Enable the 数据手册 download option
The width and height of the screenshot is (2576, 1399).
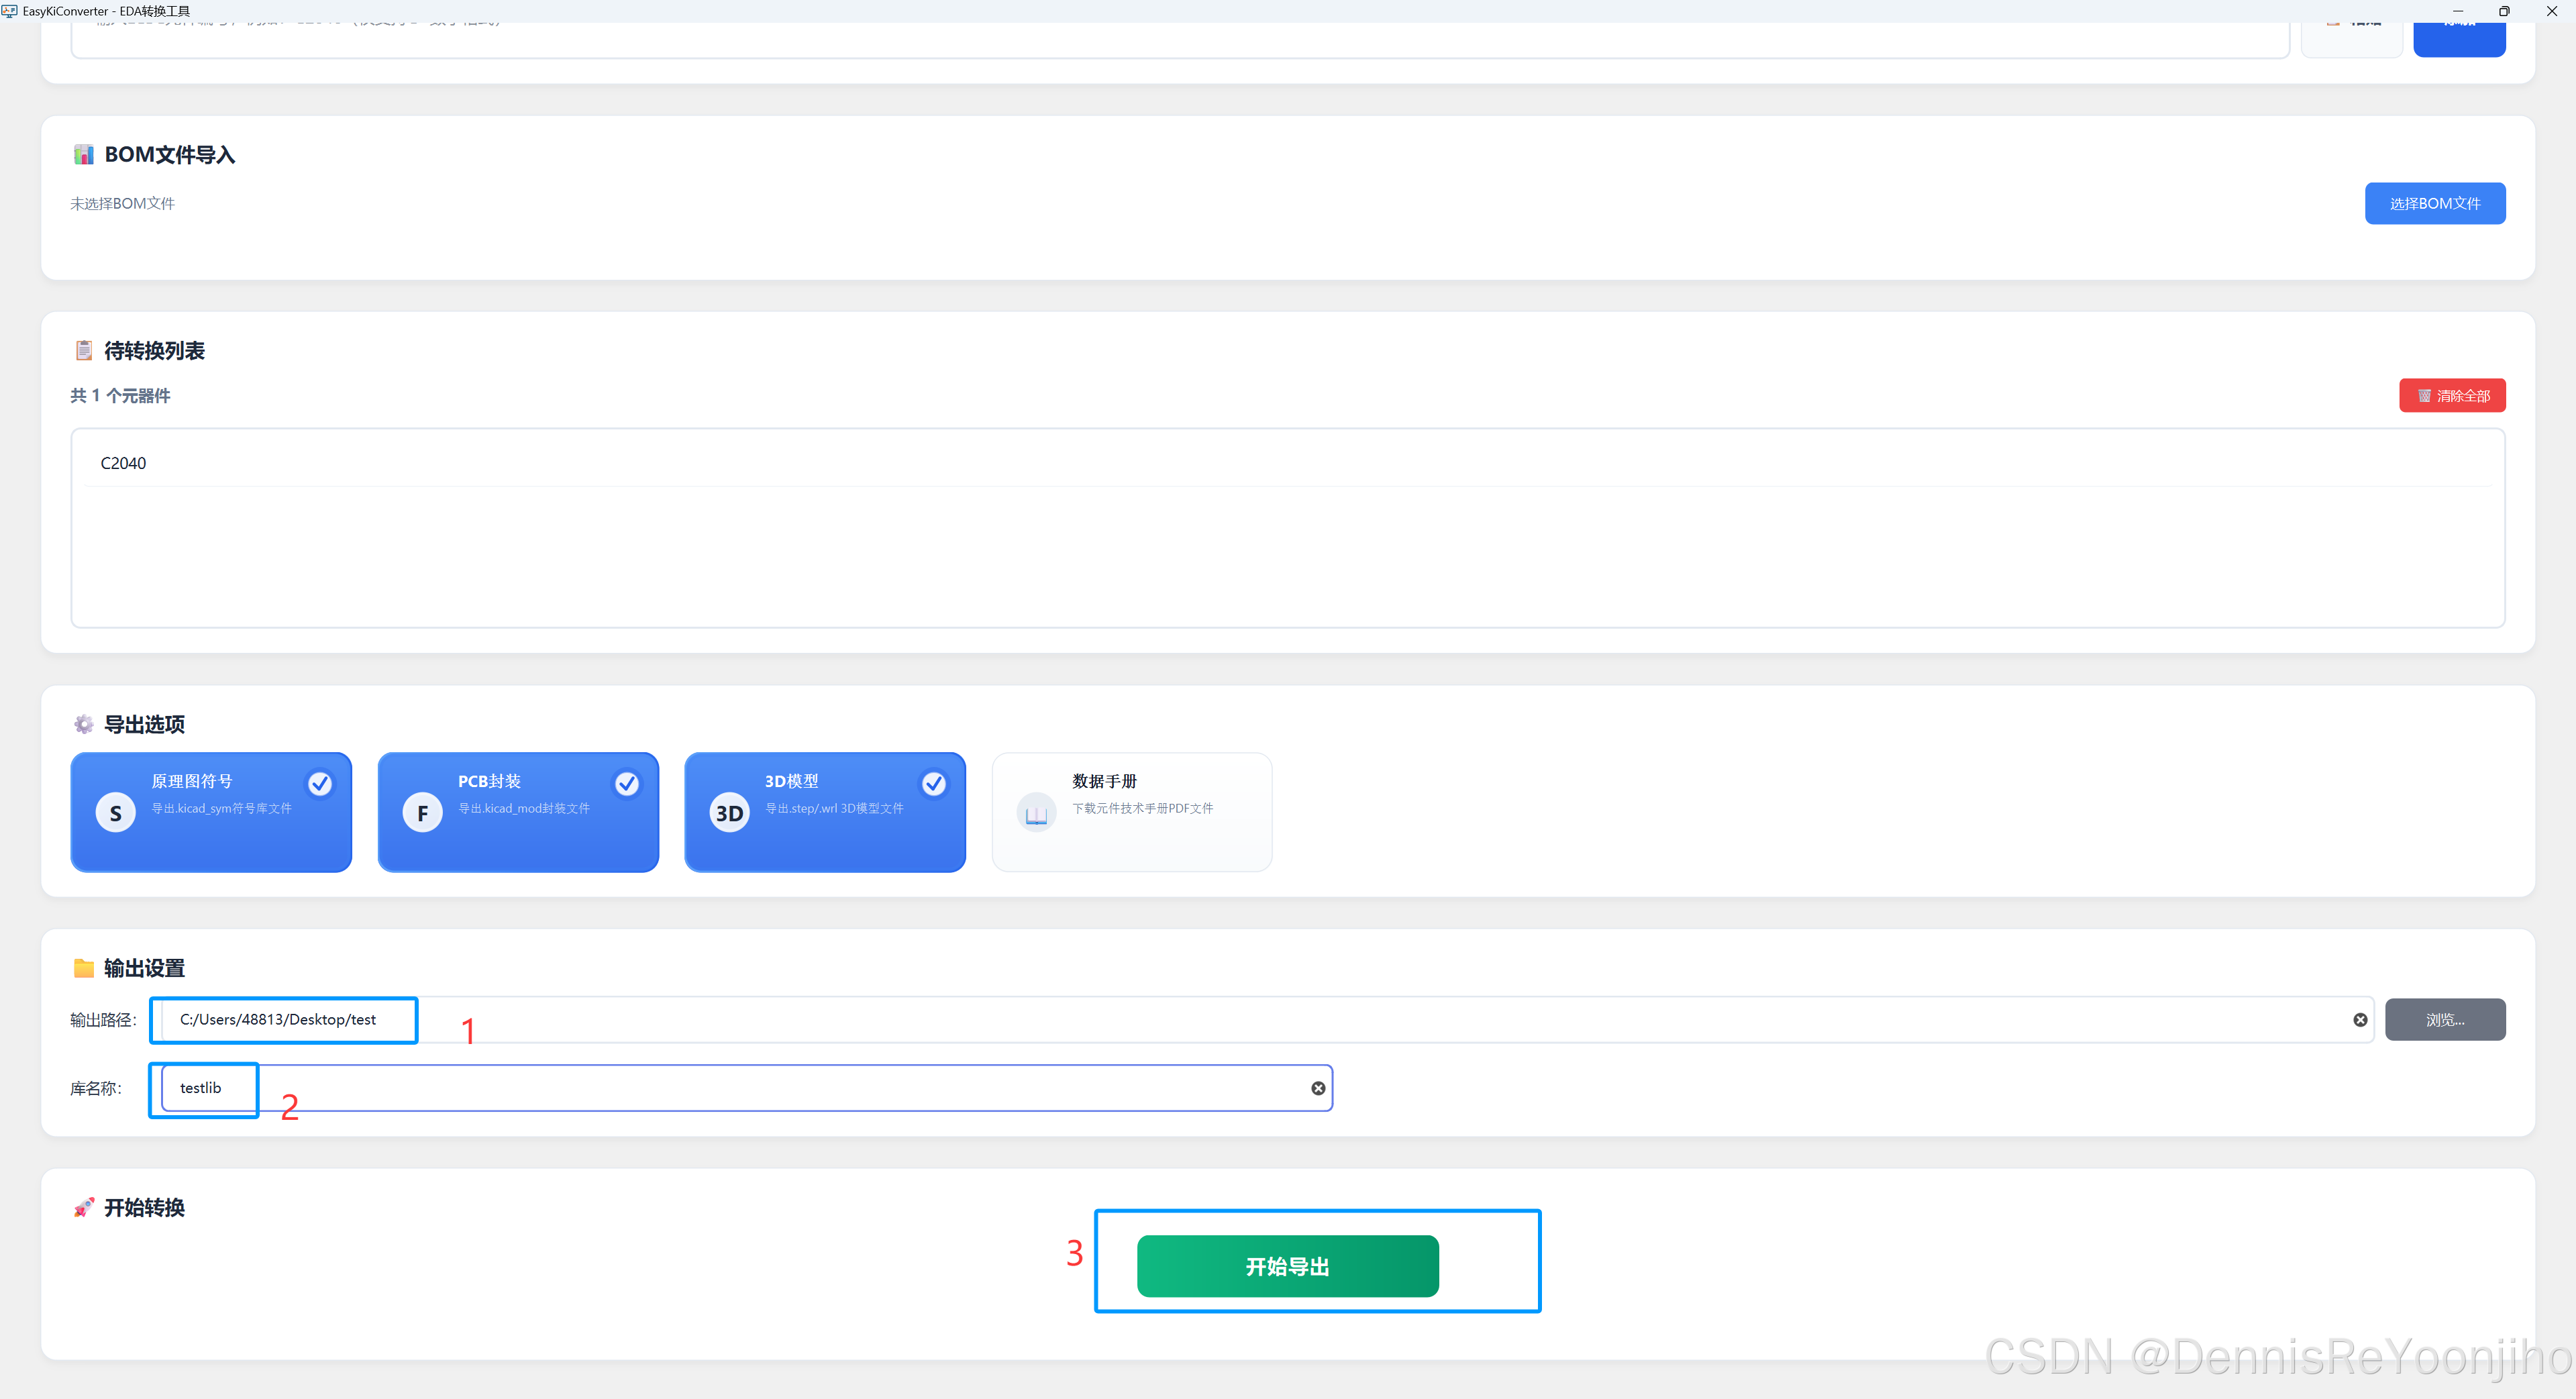click(1131, 811)
